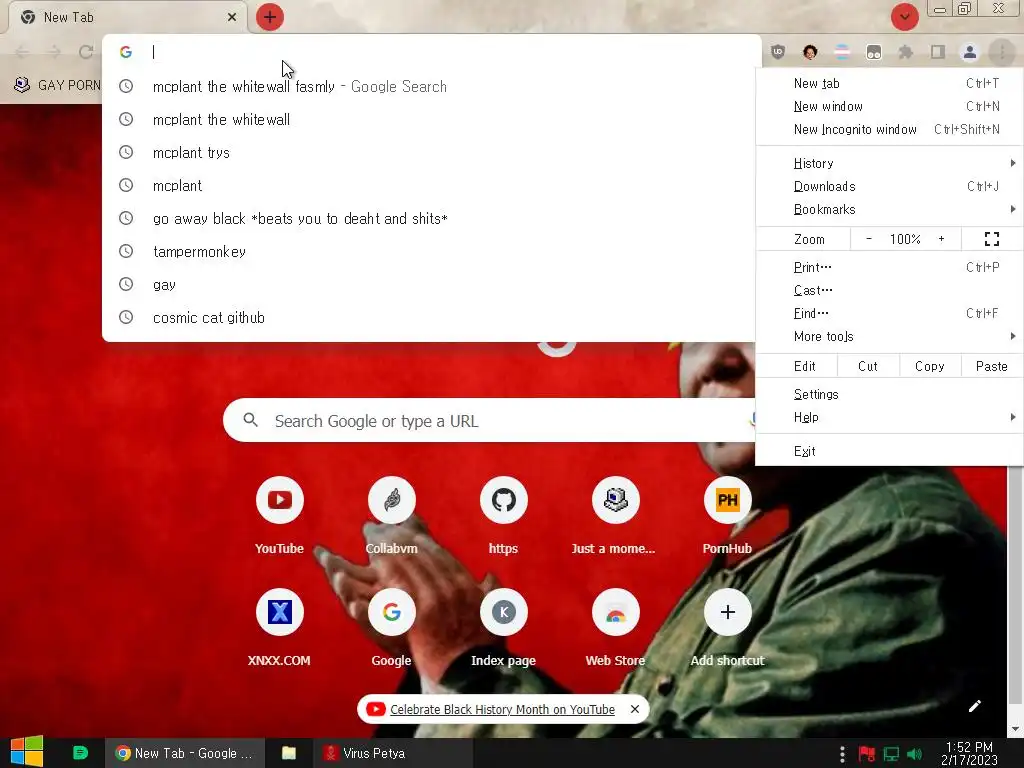1024x768 pixels.
Task: Choose Print from the Chrome menu
Action: tap(889, 267)
